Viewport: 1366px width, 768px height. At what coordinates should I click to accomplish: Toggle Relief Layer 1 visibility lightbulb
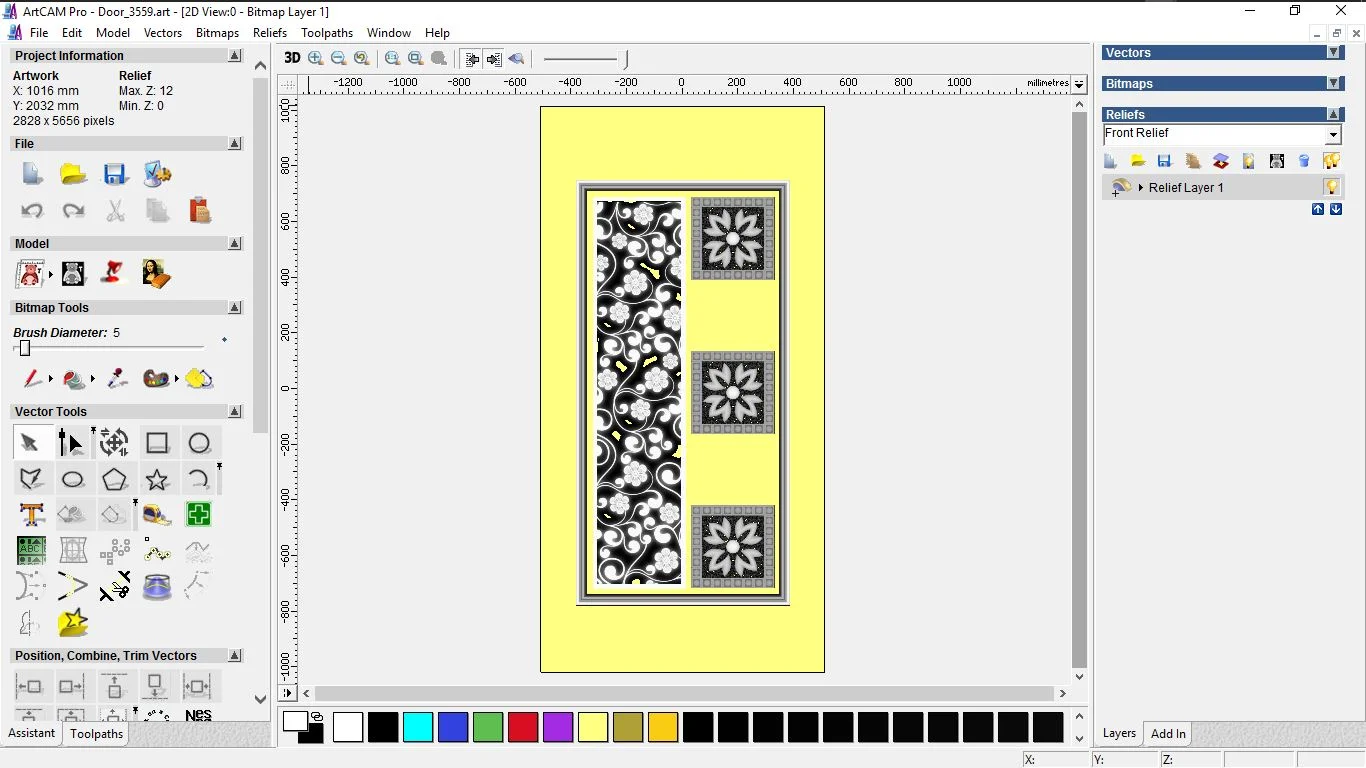[1331, 187]
